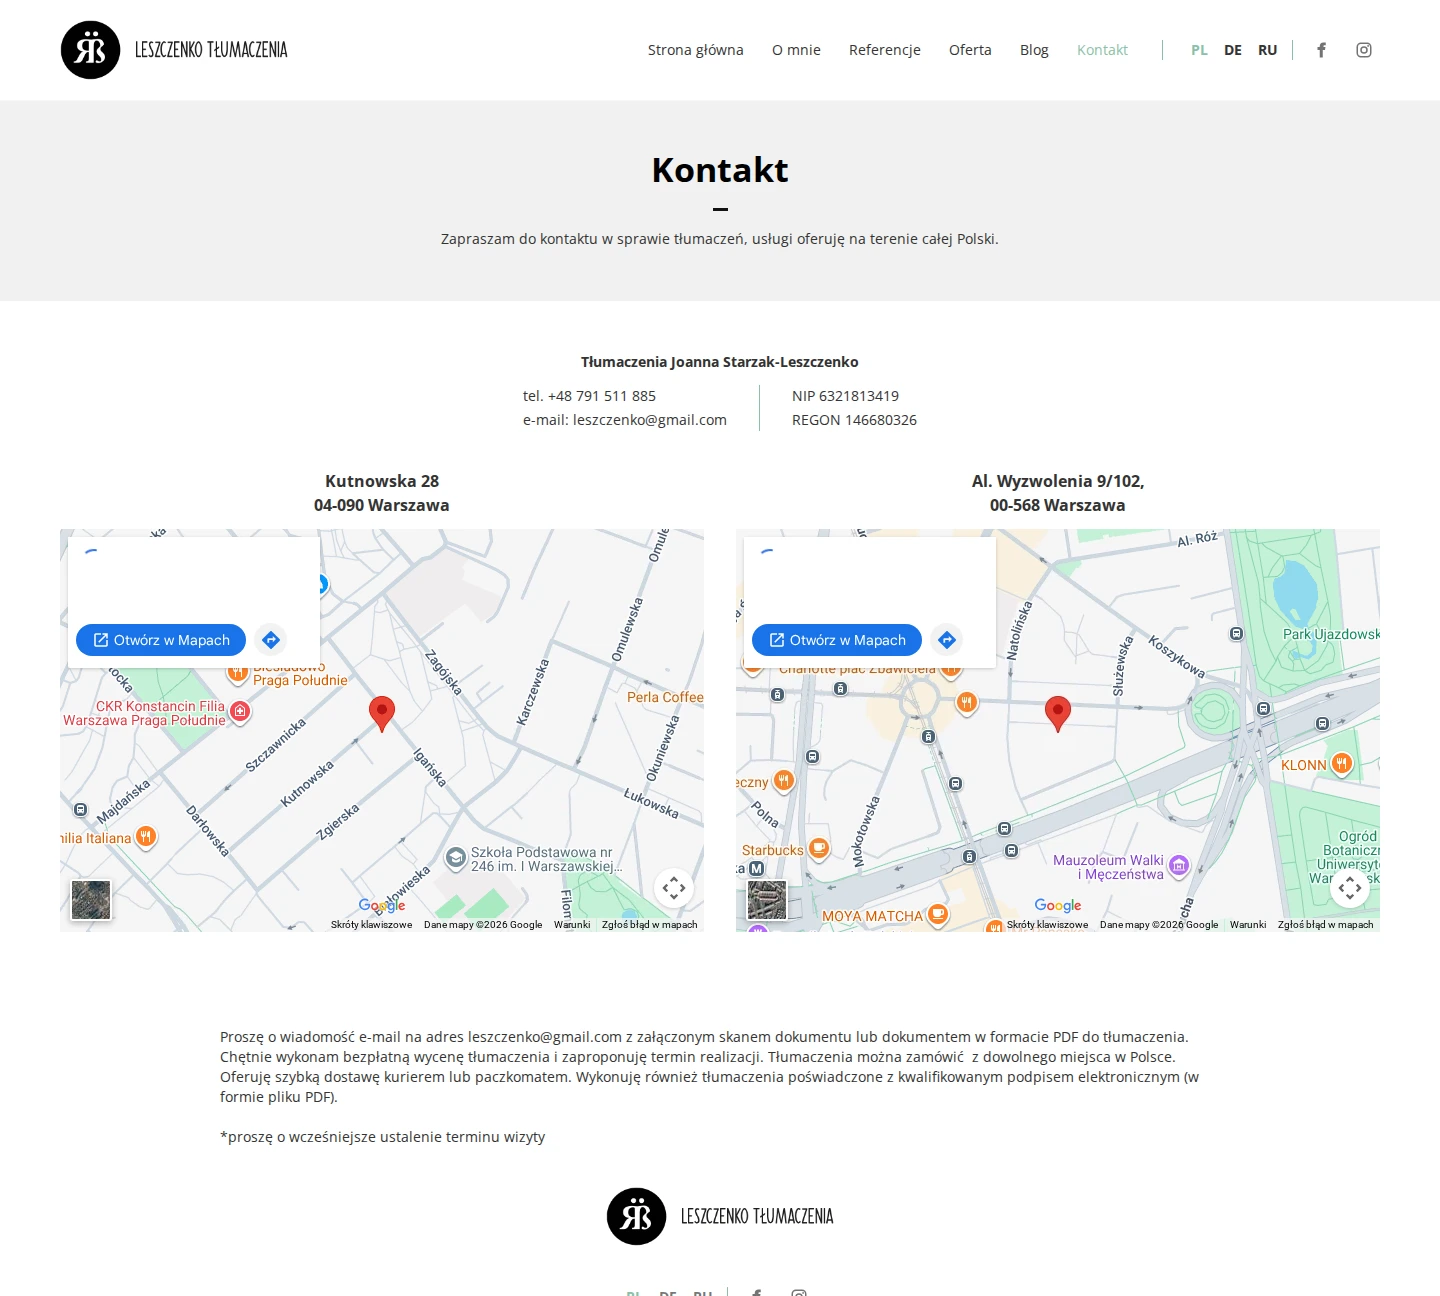Switch the Al. Wyzwolenia map to satellite view thumbnail
Image resolution: width=1440 pixels, height=1296 pixels.
tap(767, 900)
